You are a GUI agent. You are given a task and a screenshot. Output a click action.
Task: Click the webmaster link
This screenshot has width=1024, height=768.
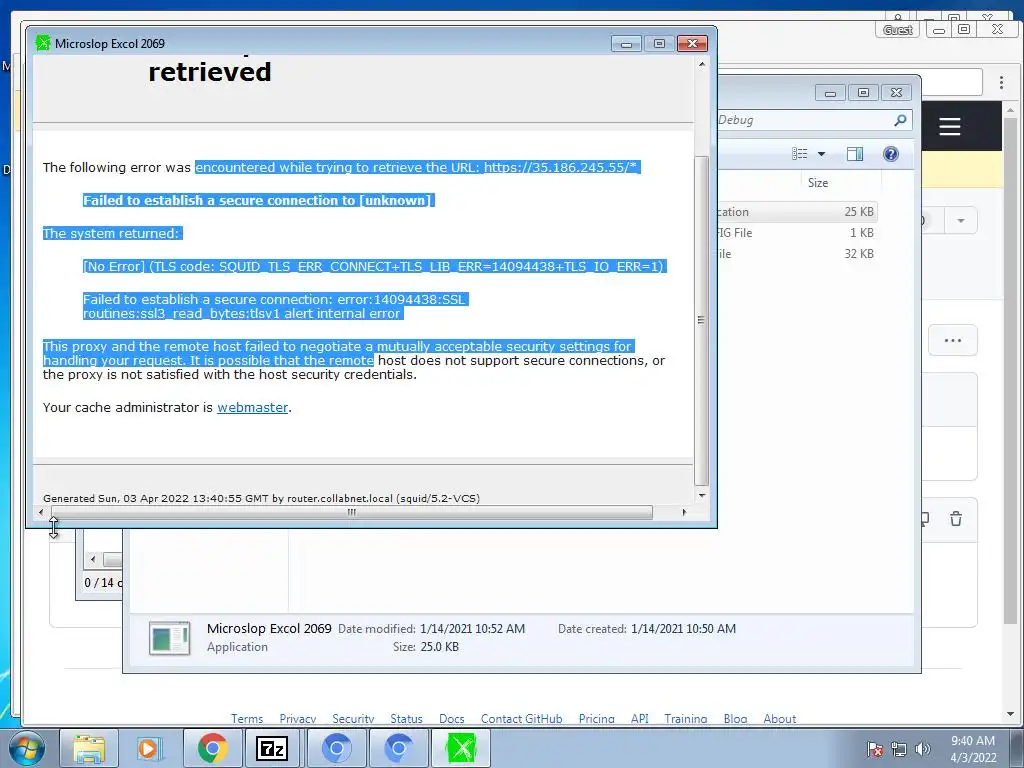pyautogui.click(x=252, y=408)
